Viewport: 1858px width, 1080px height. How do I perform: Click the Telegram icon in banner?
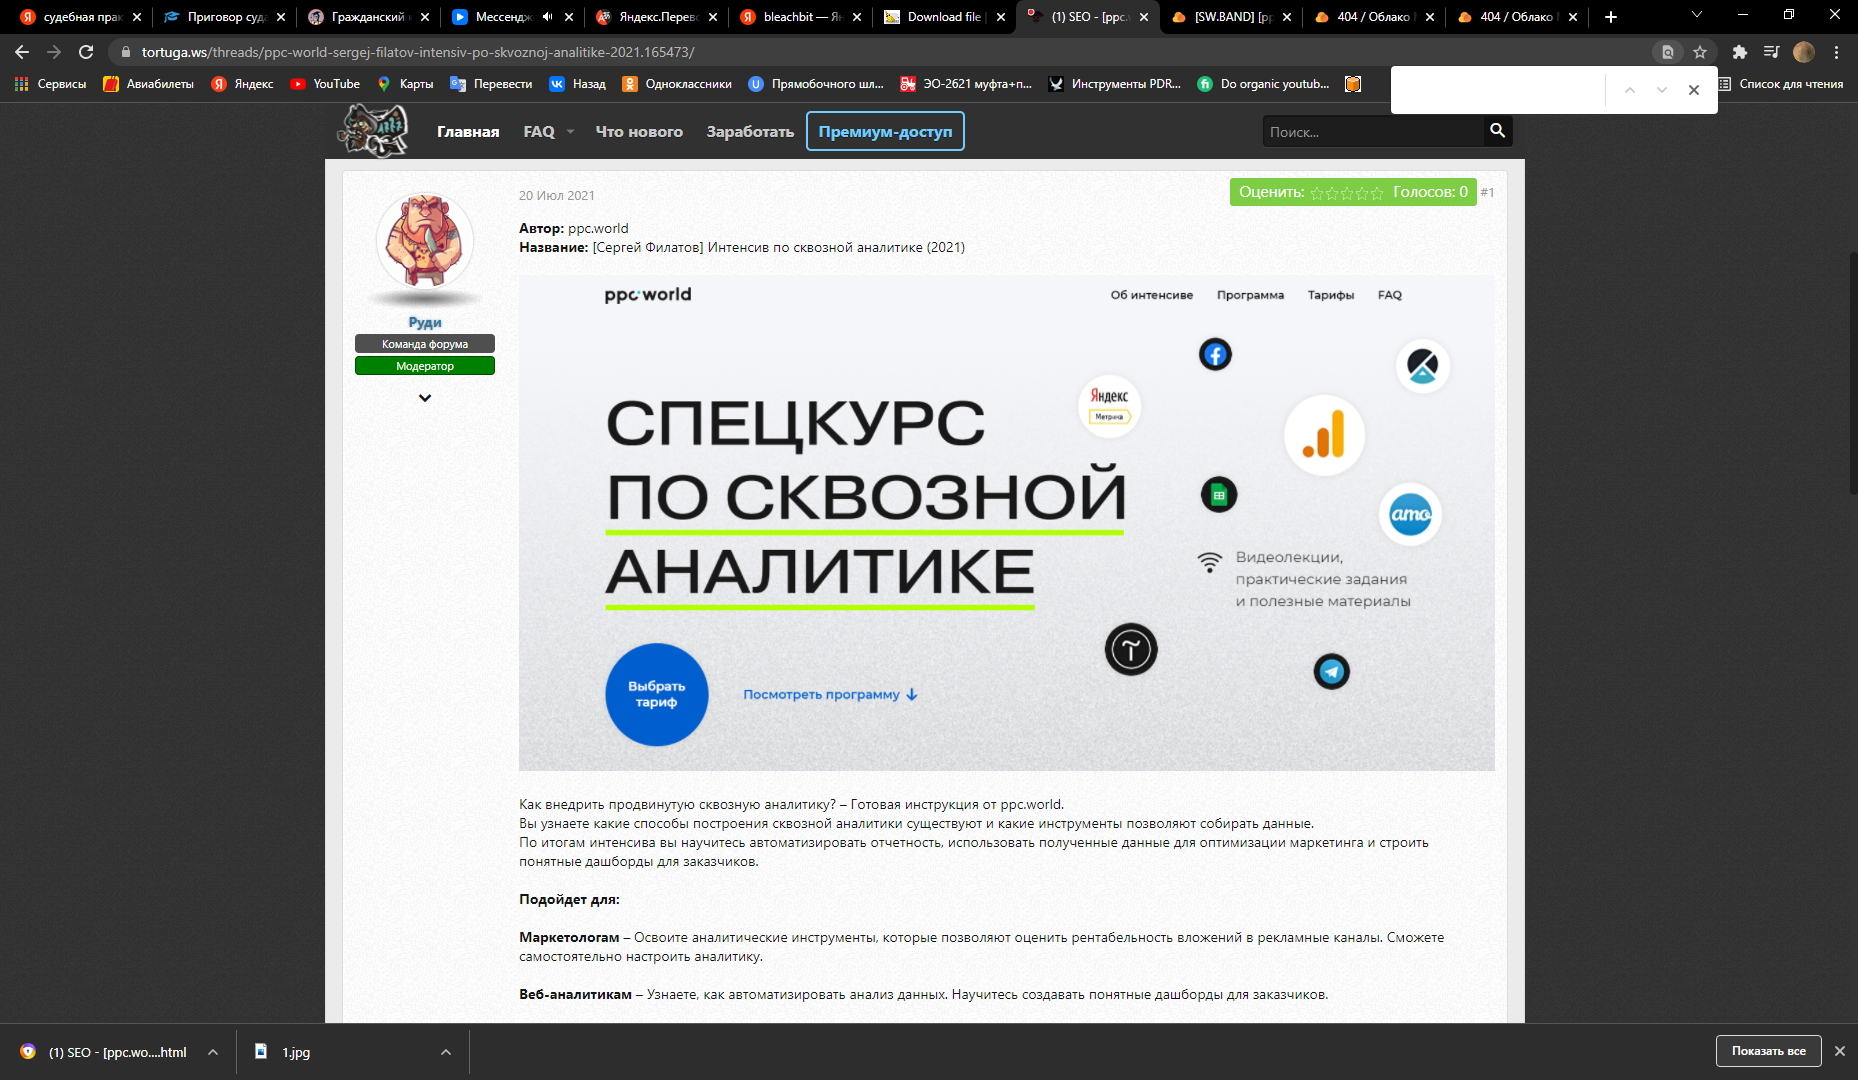(1331, 671)
